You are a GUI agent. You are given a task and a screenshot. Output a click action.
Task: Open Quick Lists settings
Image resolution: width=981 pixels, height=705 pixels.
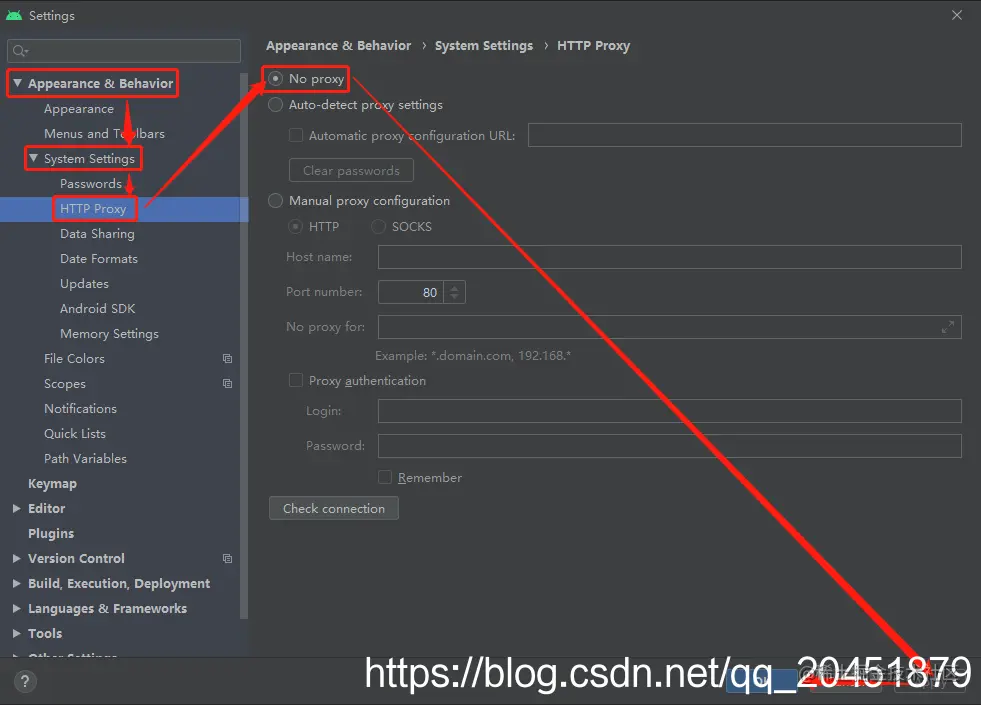[x=75, y=434]
